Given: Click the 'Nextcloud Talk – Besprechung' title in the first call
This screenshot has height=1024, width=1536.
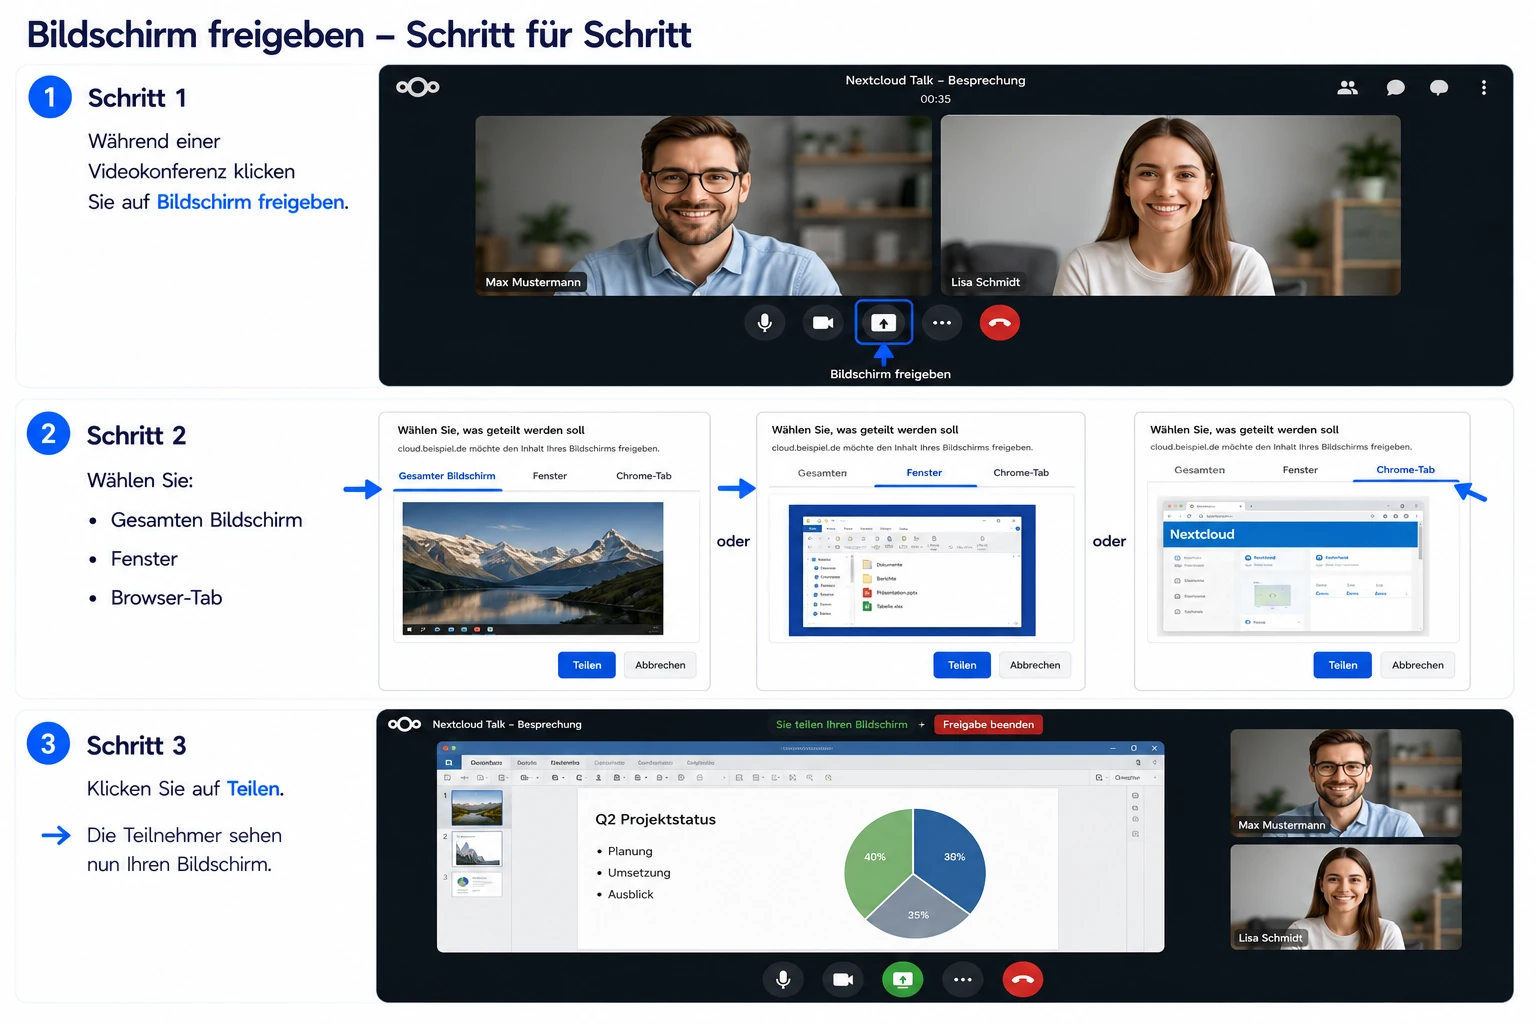Looking at the screenshot, I should (x=936, y=80).
